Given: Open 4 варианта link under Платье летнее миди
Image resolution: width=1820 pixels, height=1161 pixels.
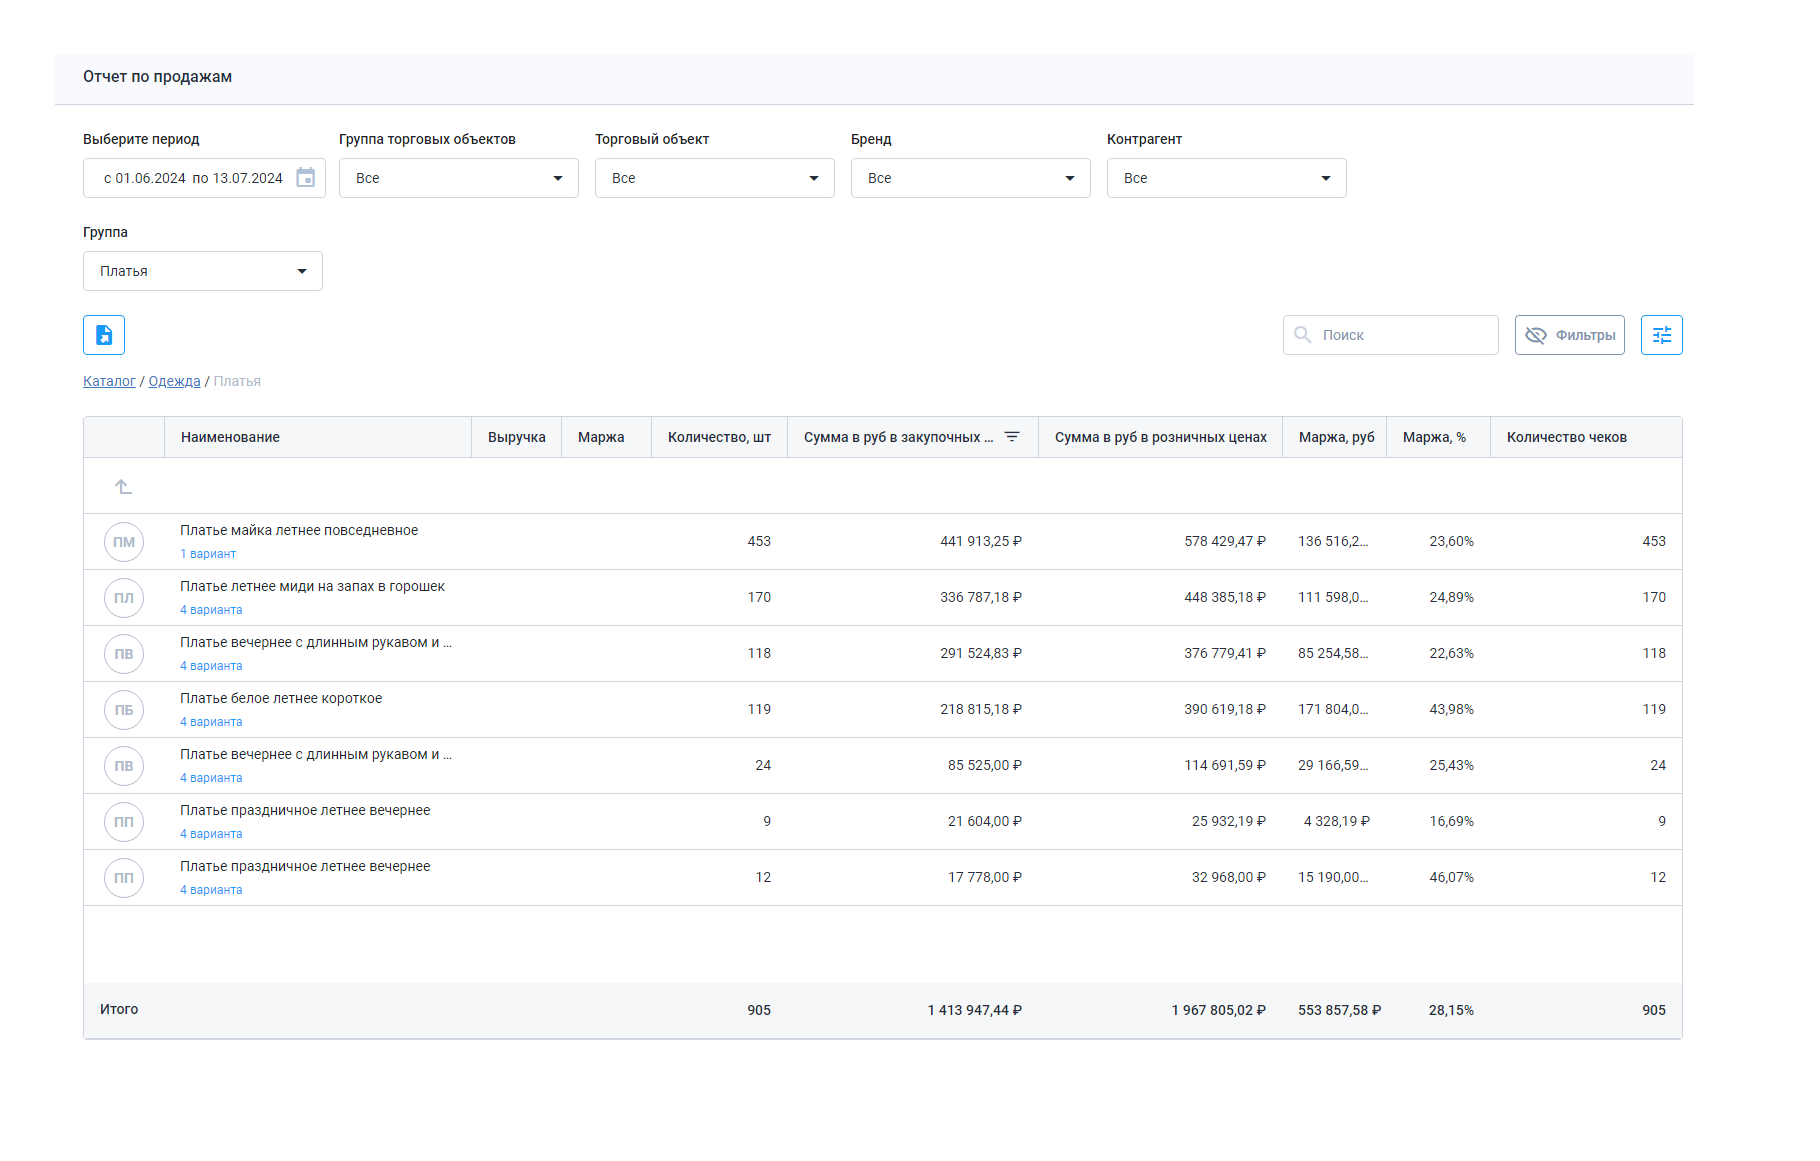Looking at the screenshot, I should coord(211,610).
